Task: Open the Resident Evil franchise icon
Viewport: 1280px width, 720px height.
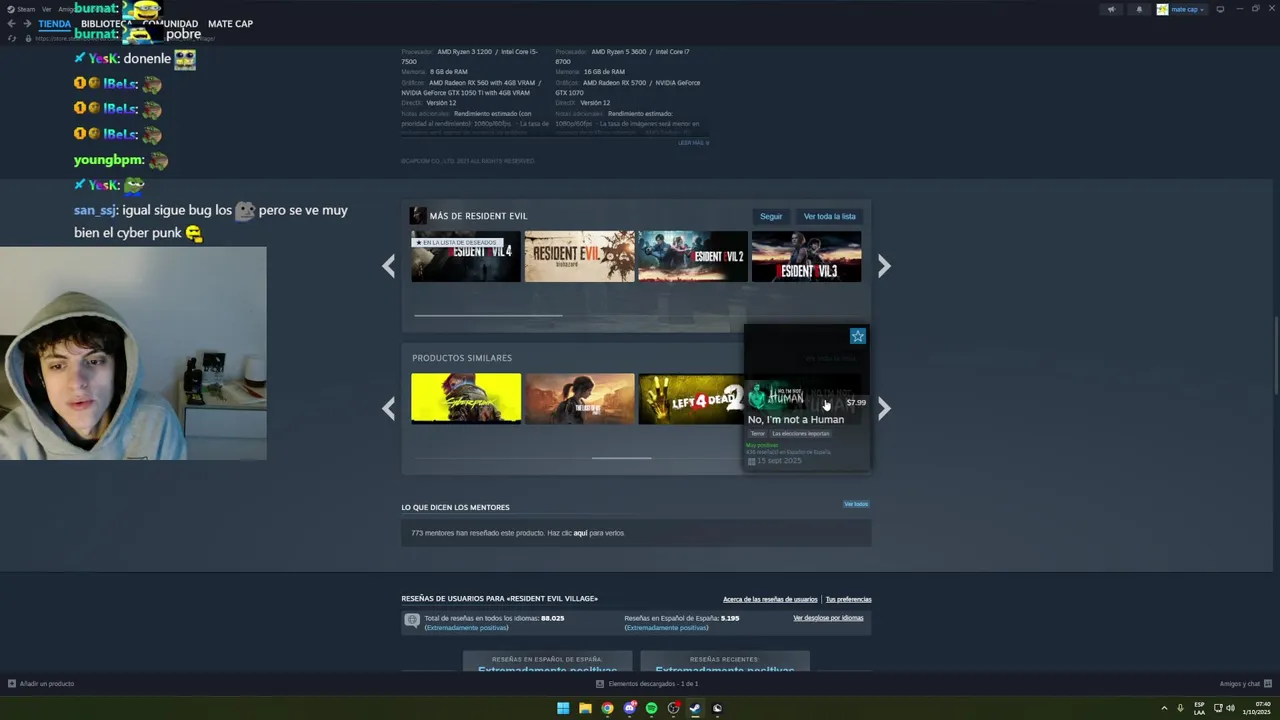Action: (418, 216)
